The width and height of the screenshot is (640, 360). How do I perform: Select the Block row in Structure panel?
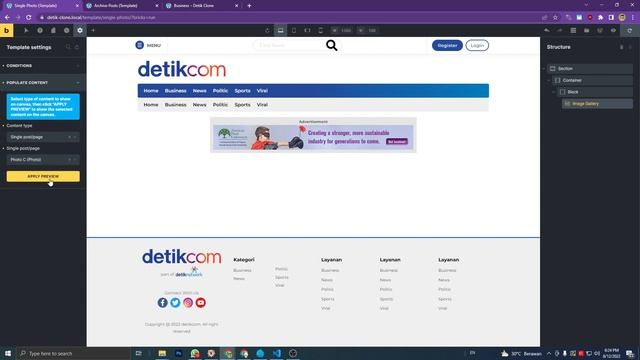(x=595, y=92)
